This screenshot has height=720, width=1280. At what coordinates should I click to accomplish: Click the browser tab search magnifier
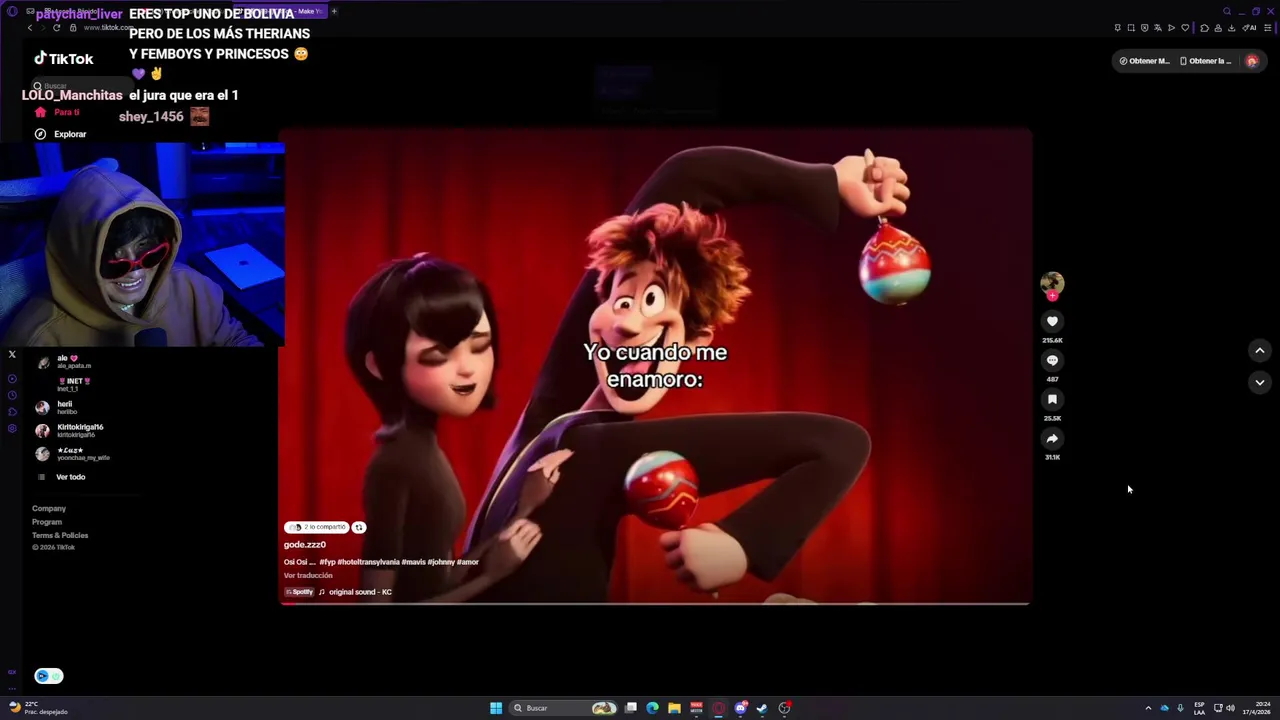tap(1227, 11)
